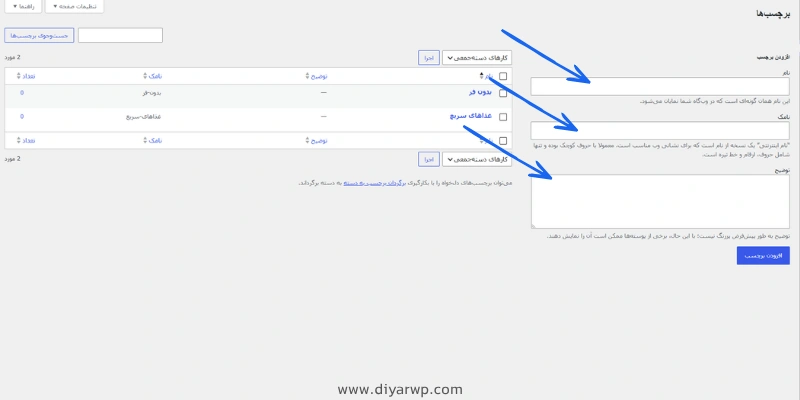Check the checkbox for tag بدون فر

[503, 93]
